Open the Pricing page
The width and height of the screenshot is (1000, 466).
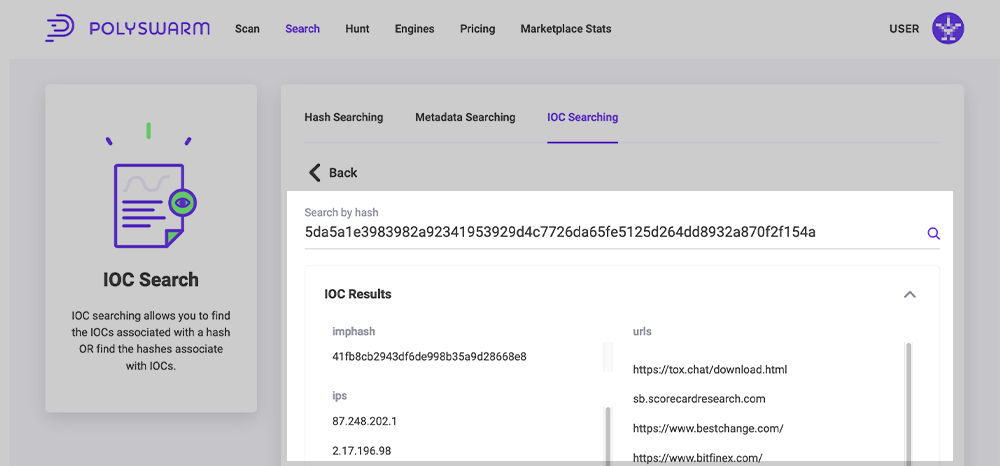click(478, 29)
